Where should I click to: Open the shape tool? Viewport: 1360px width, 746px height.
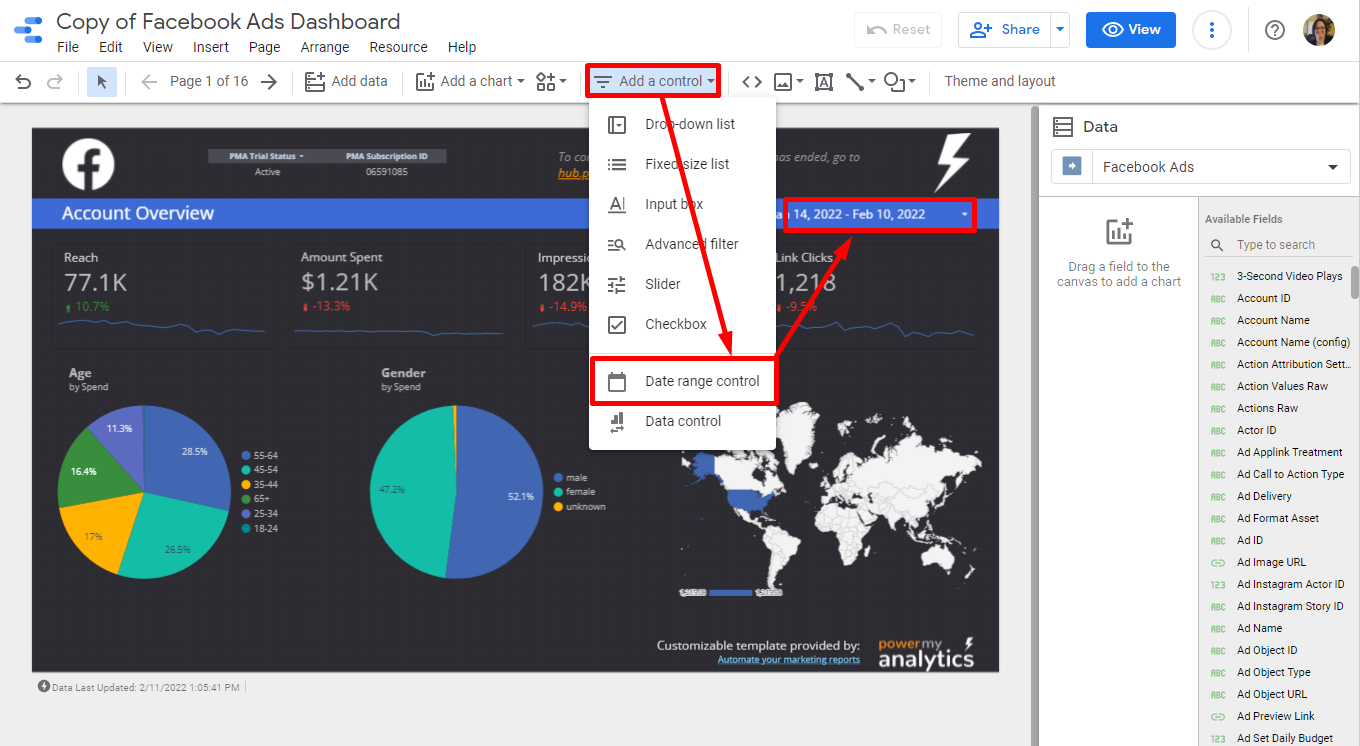tap(895, 81)
